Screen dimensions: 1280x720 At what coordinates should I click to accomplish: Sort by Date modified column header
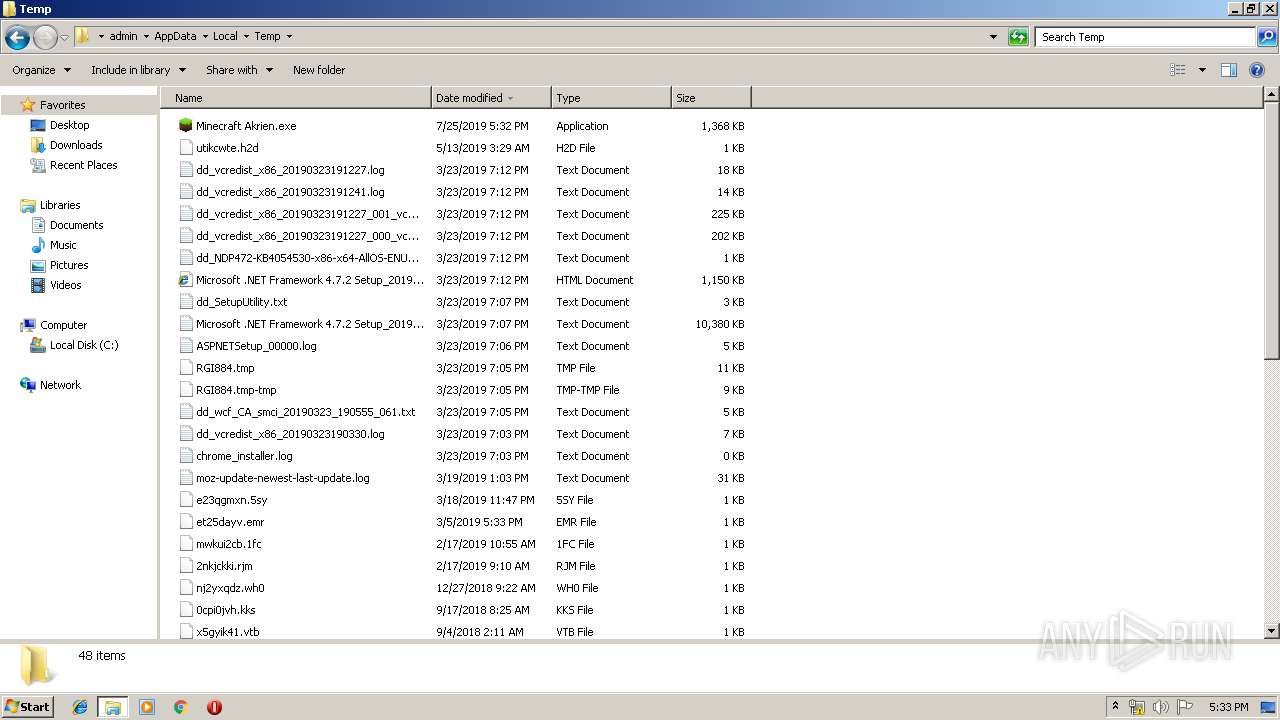(491, 98)
